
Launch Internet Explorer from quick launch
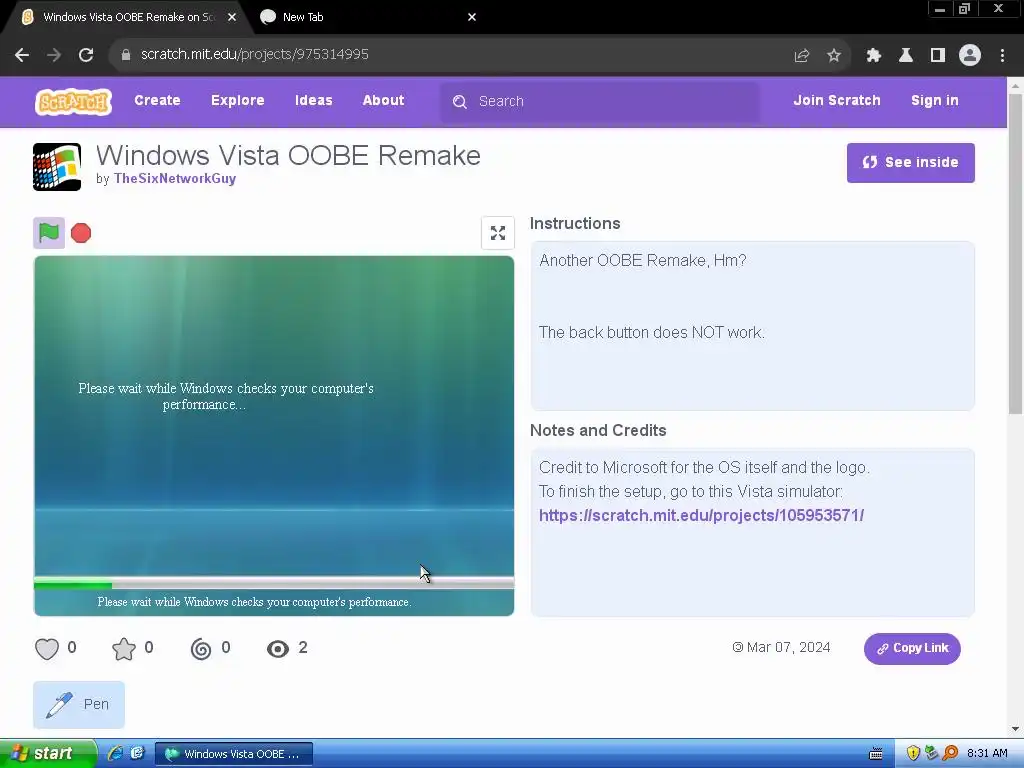pos(115,754)
